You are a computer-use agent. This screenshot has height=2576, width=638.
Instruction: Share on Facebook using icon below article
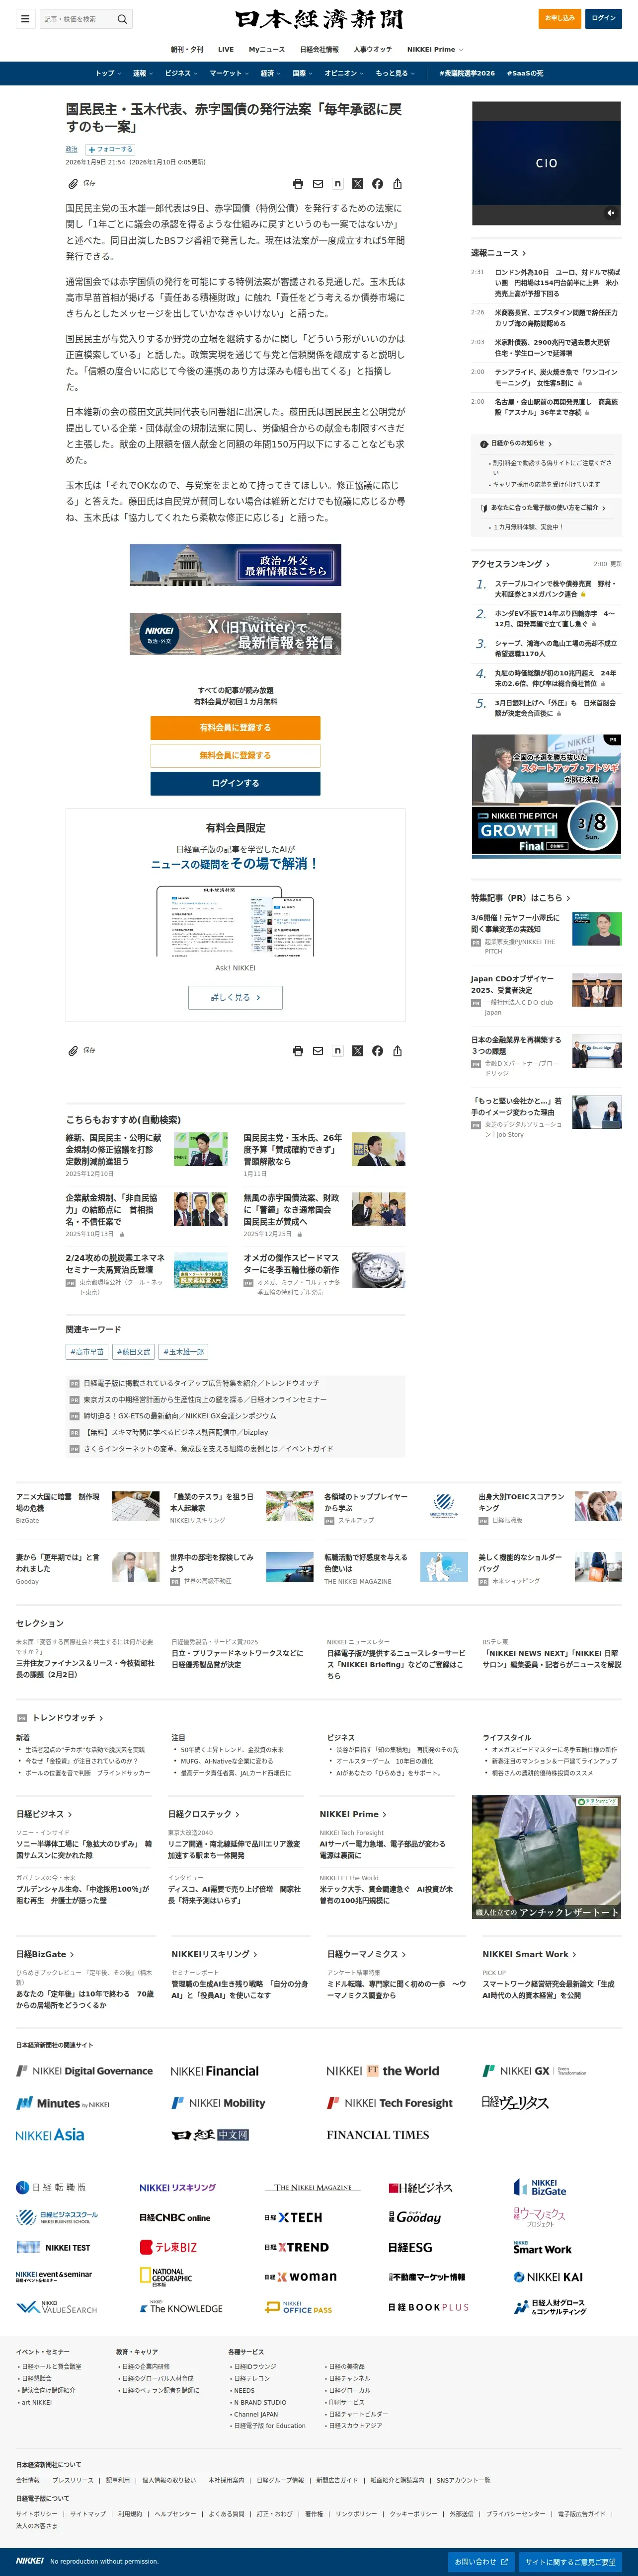(377, 1051)
